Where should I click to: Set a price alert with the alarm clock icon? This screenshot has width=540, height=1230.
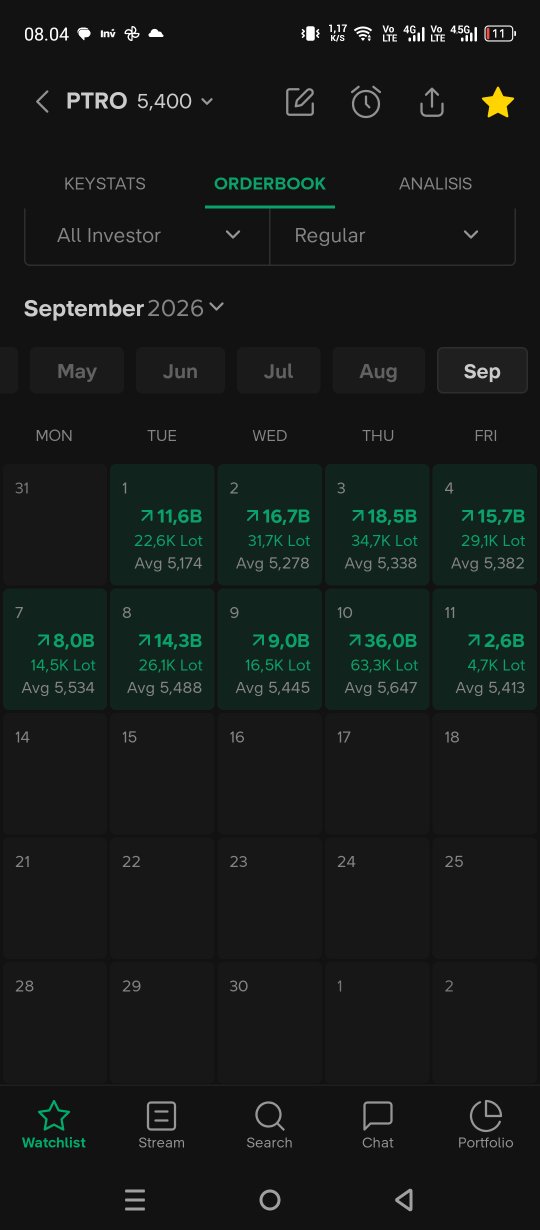click(x=366, y=102)
